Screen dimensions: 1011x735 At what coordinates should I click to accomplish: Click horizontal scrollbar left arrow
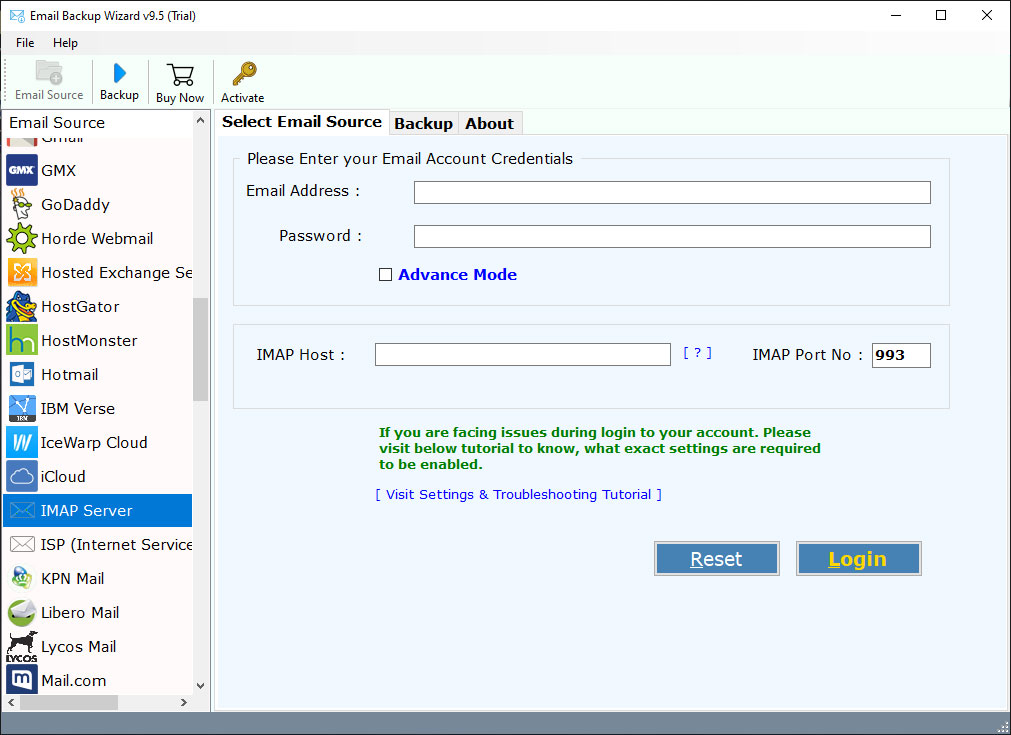(x=11, y=702)
